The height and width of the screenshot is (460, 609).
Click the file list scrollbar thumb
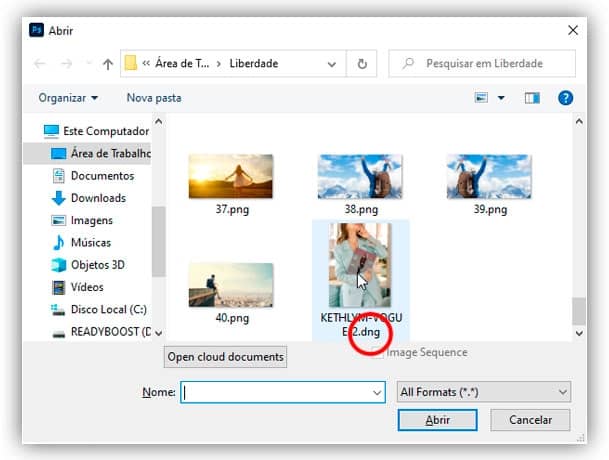(579, 311)
